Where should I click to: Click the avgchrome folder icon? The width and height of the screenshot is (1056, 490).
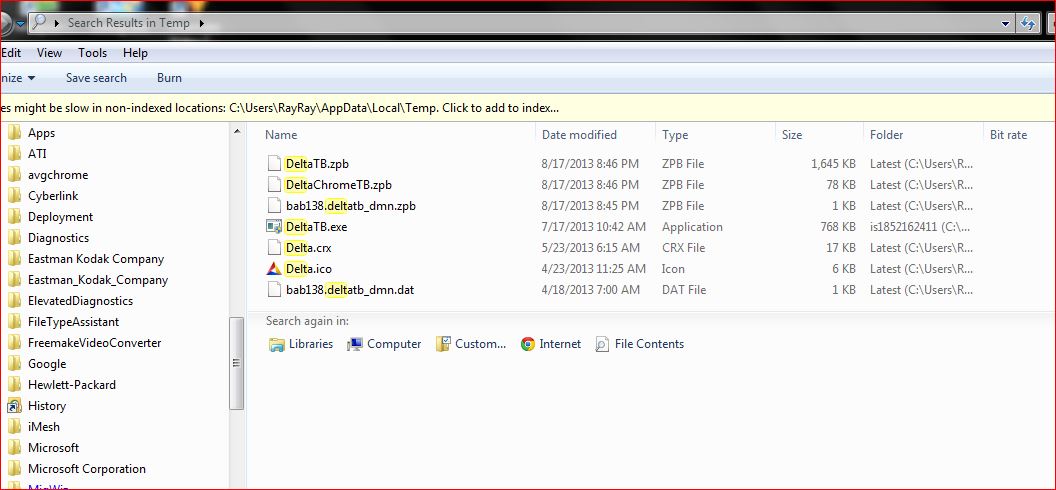tap(14, 174)
